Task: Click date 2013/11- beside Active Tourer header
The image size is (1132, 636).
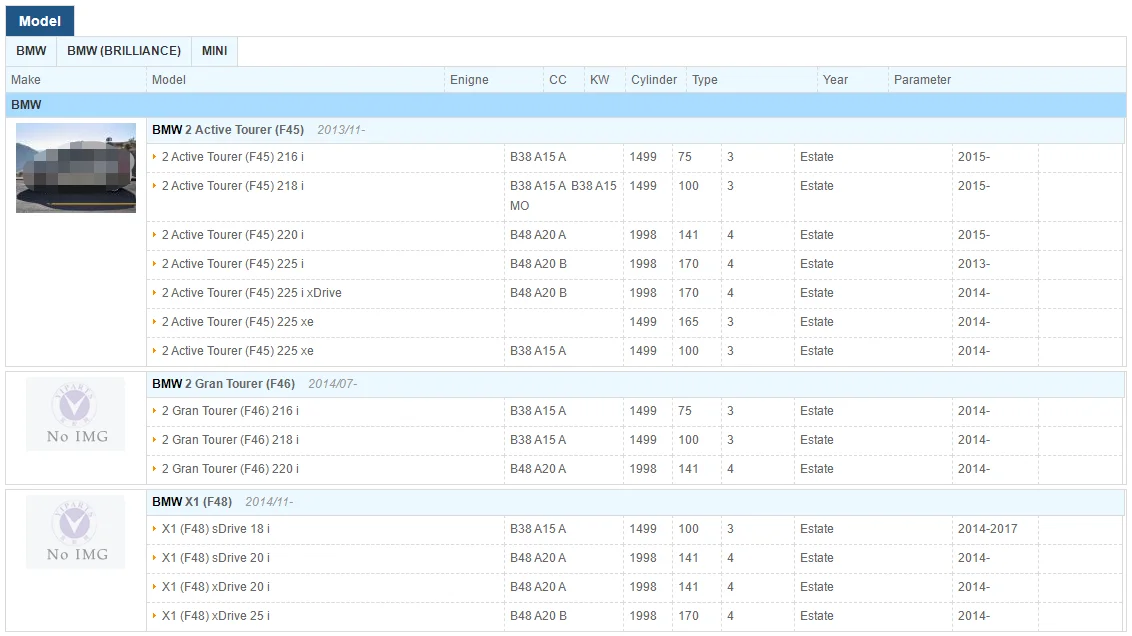Action: pyautogui.click(x=341, y=130)
